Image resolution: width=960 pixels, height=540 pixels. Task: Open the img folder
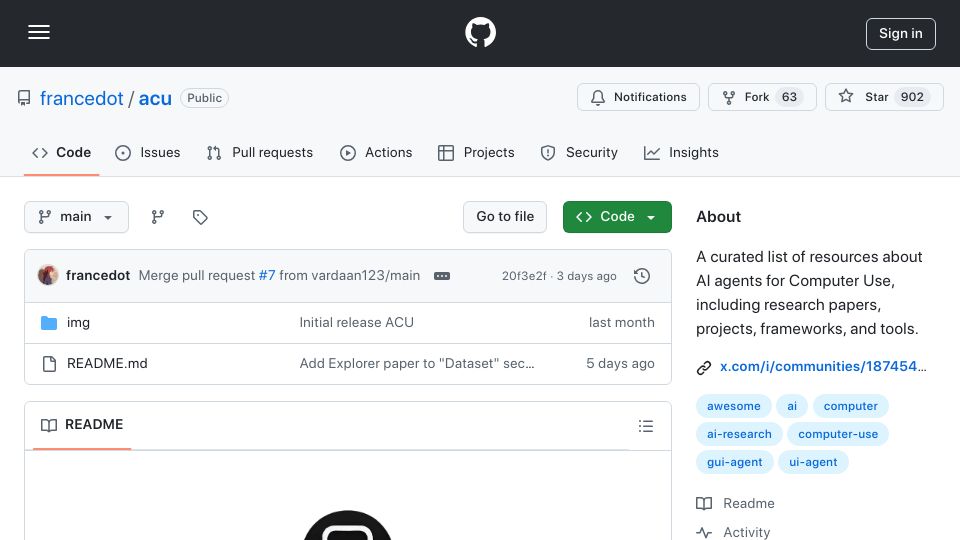(78, 323)
